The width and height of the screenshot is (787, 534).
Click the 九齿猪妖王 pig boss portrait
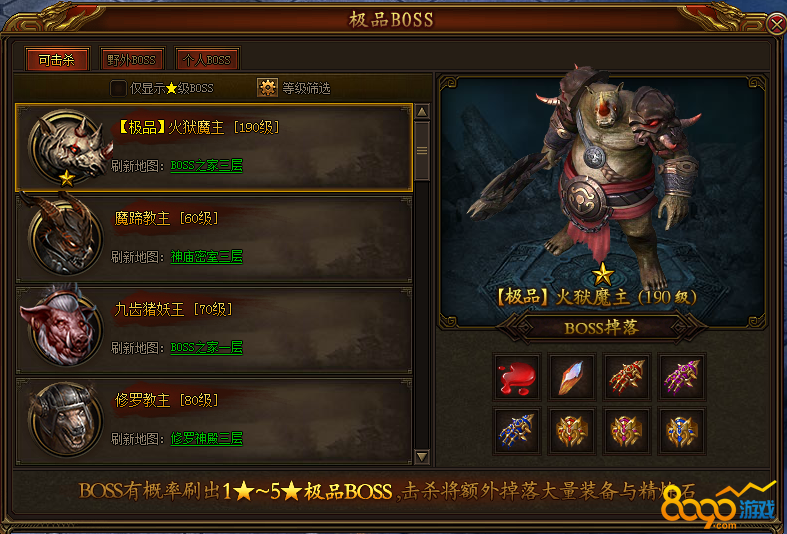[61, 326]
